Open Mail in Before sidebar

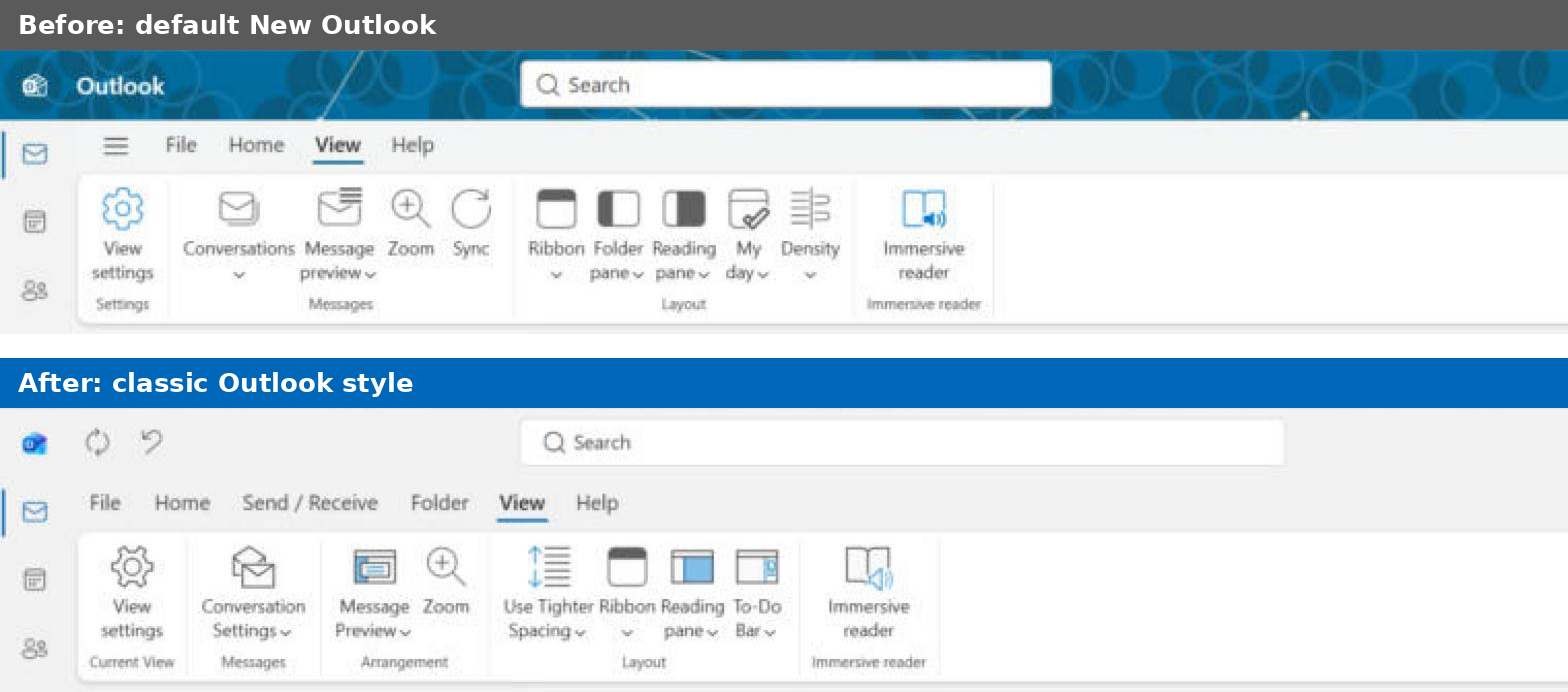coord(35,154)
